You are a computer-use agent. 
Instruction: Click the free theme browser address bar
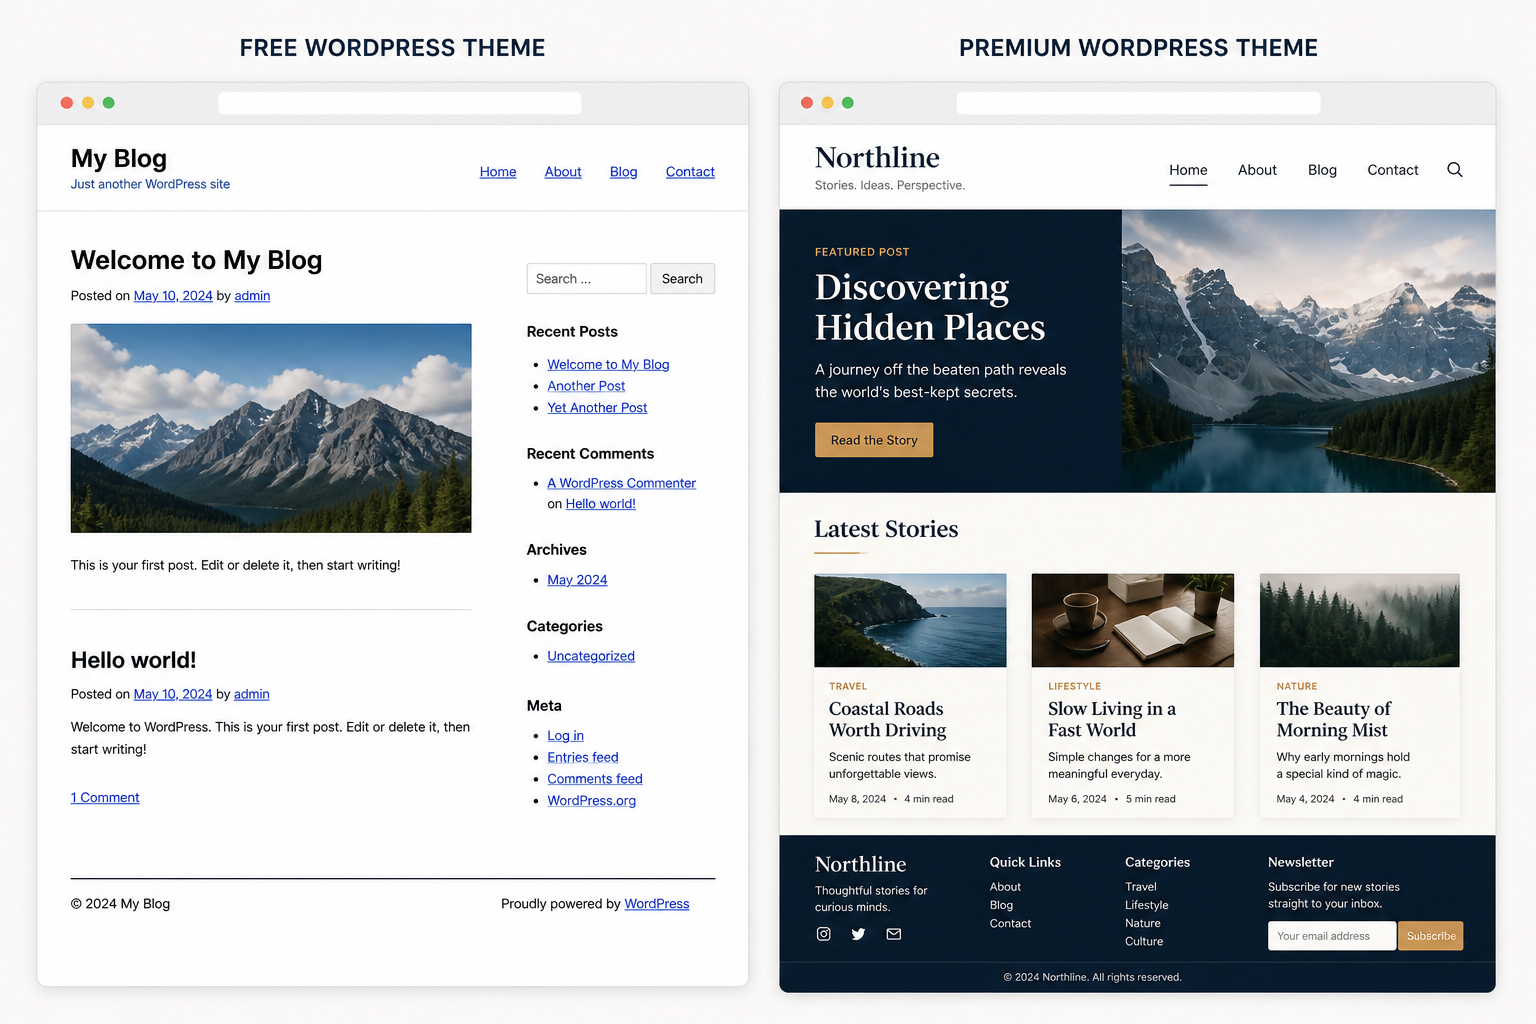click(x=400, y=103)
